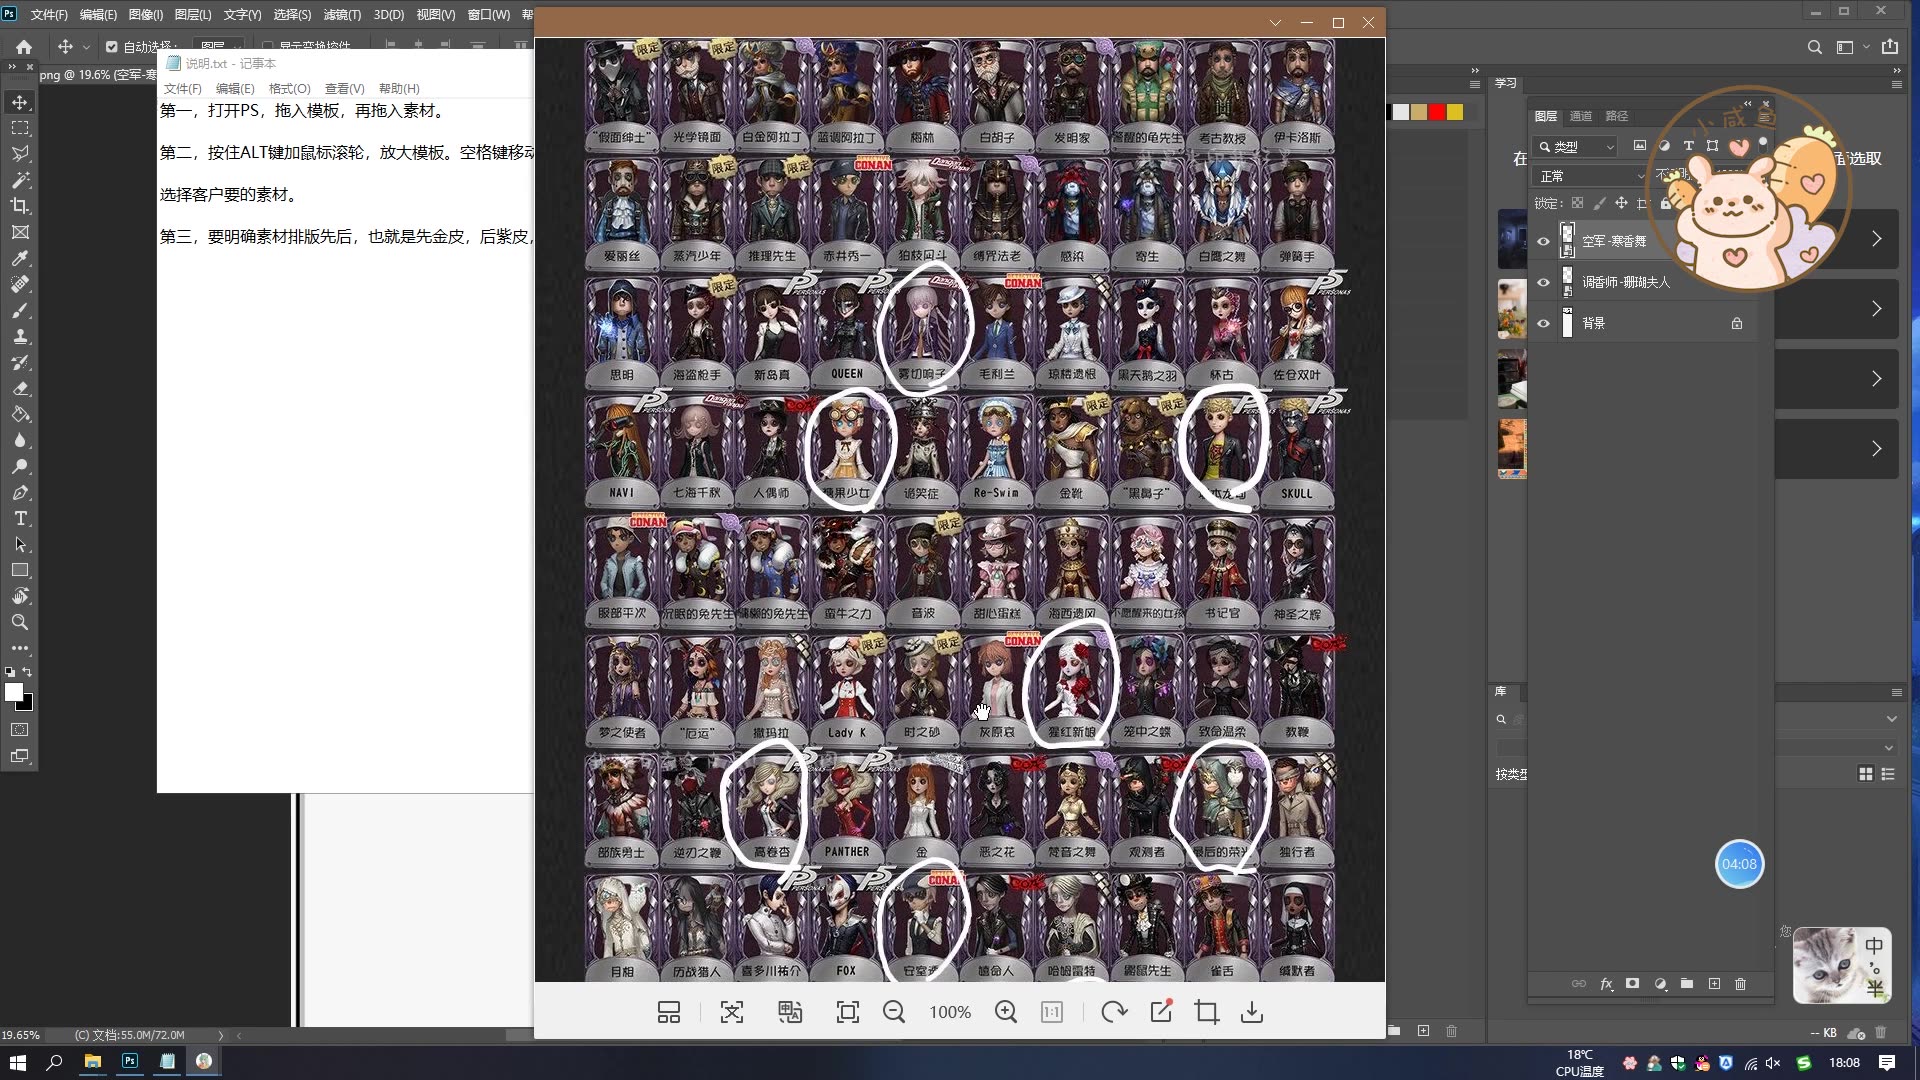Click the translate icon in viewer toolbar

click(790, 1012)
